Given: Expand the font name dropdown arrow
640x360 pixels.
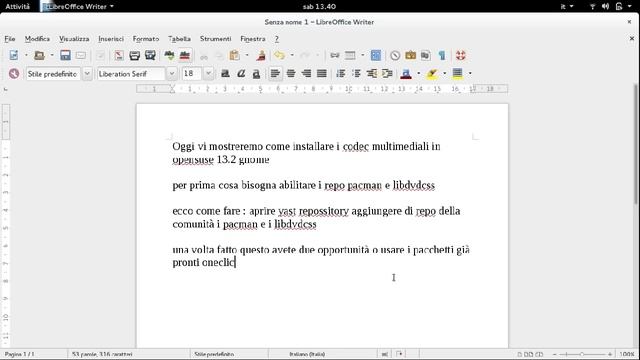Looking at the screenshot, I should pyautogui.click(x=172, y=73).
